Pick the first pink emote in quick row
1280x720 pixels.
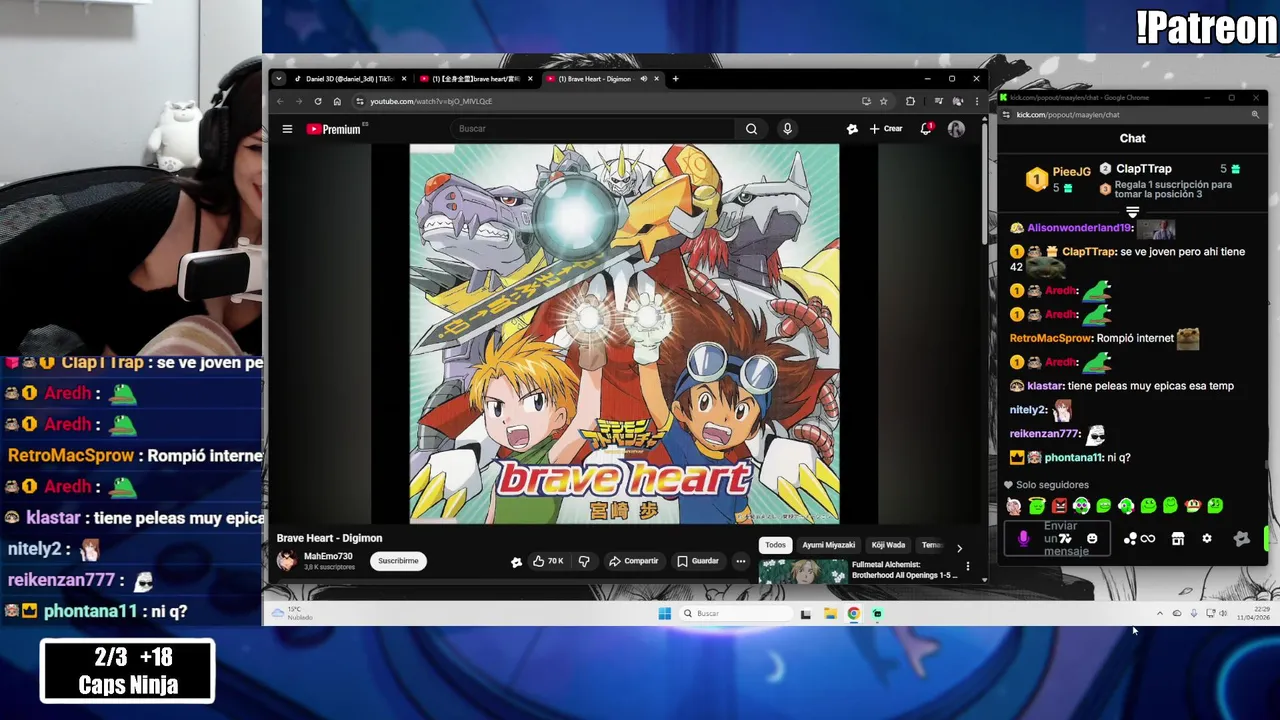(1014, 506)
